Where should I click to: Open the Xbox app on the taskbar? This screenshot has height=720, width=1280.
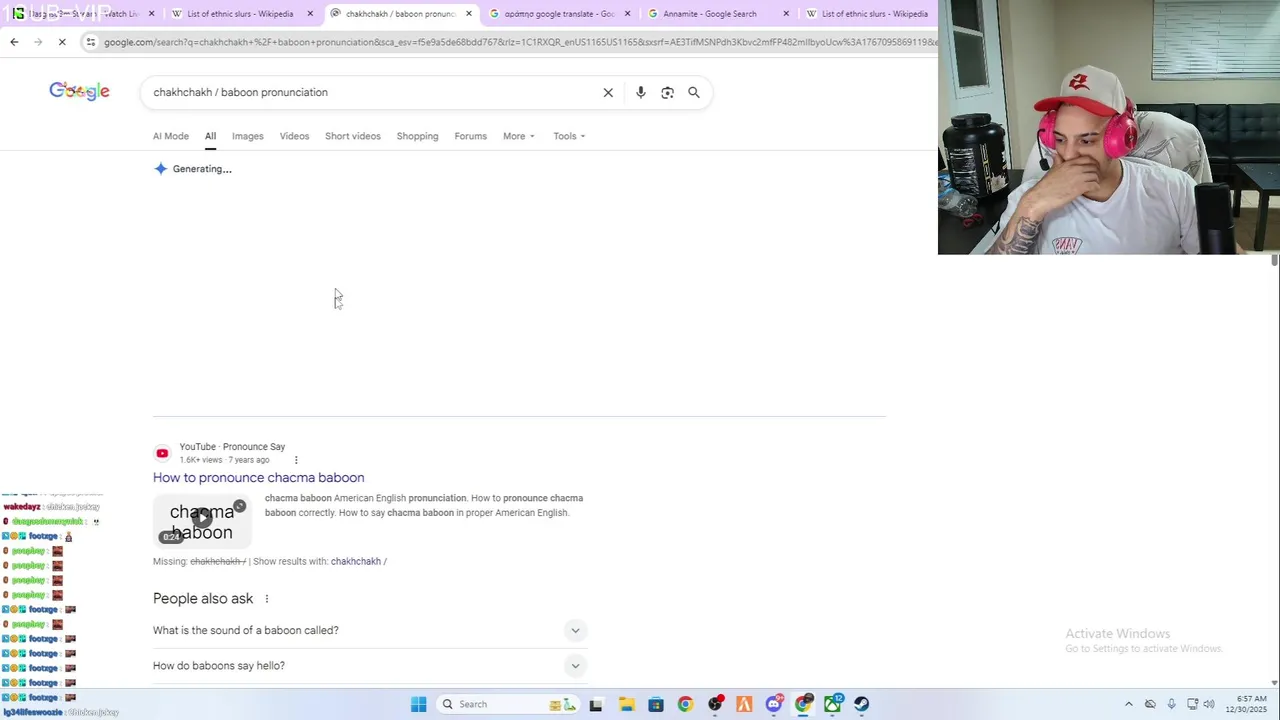[833, 704]
